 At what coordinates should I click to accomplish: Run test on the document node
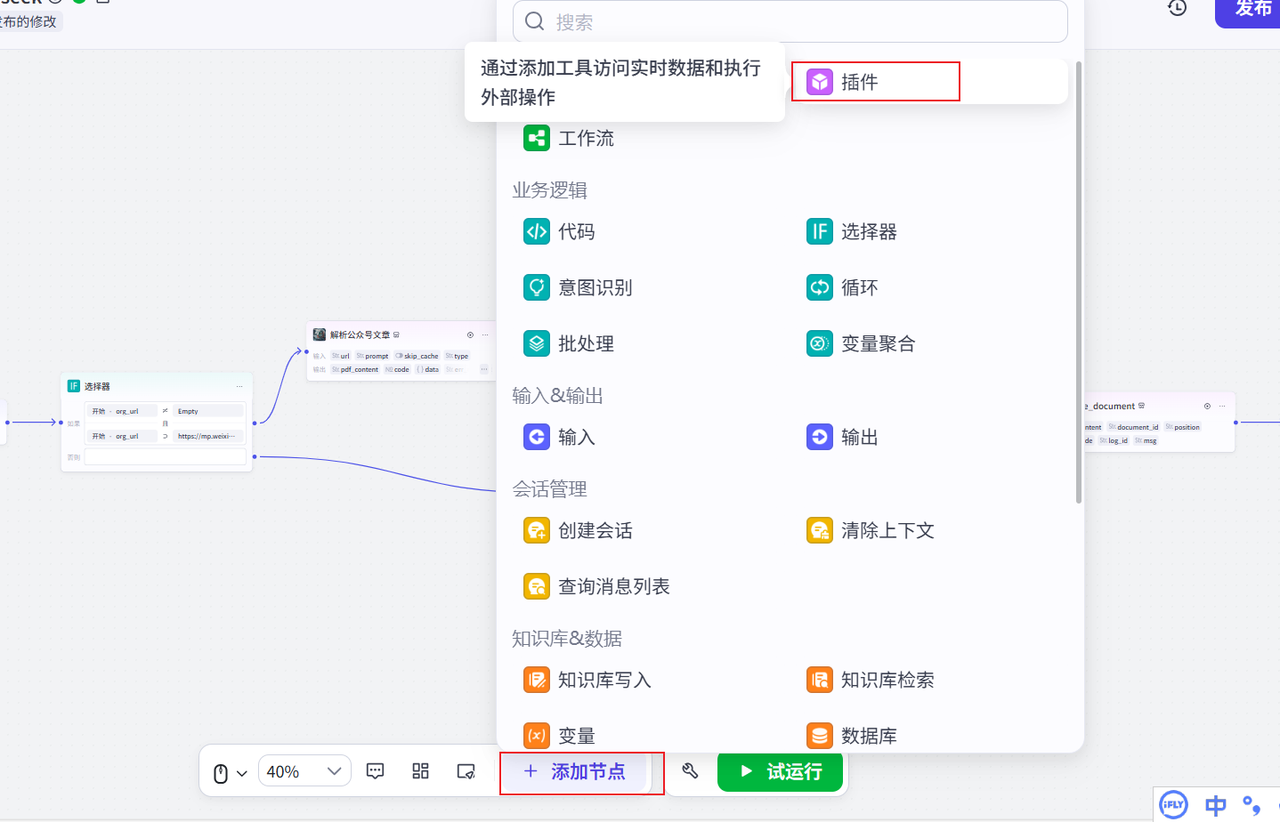coord(1207,406)
